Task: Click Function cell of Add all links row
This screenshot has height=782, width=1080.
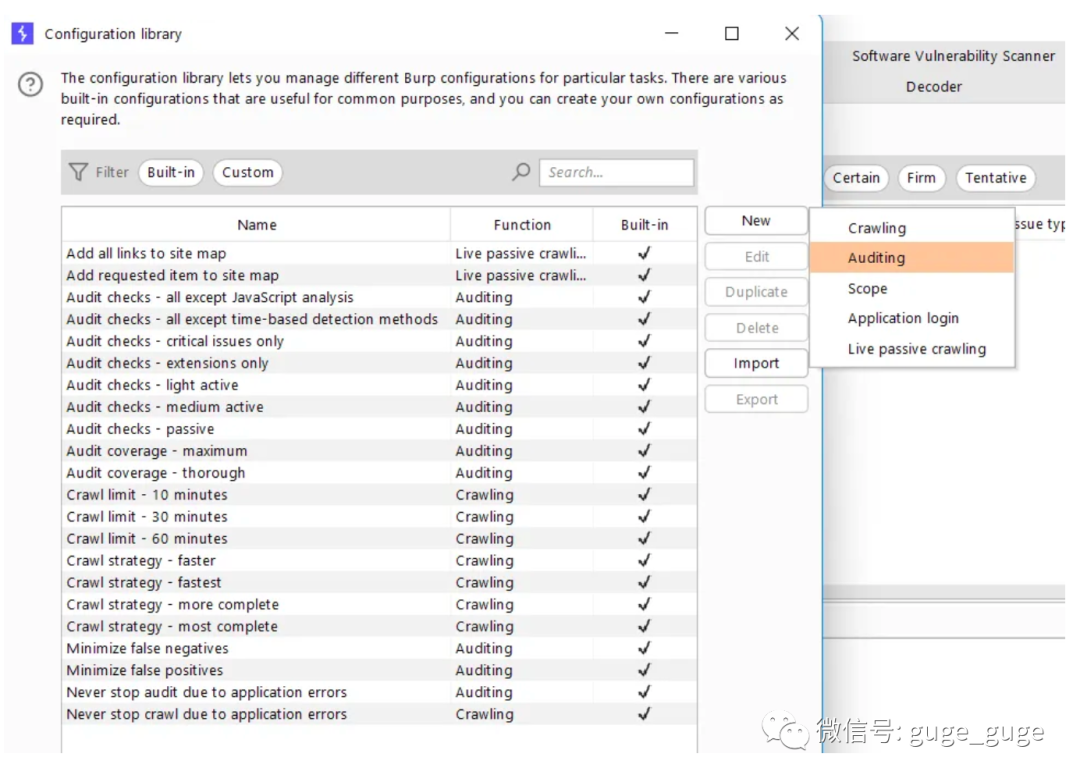Action: pyautogui.click(x=521, y=254)
